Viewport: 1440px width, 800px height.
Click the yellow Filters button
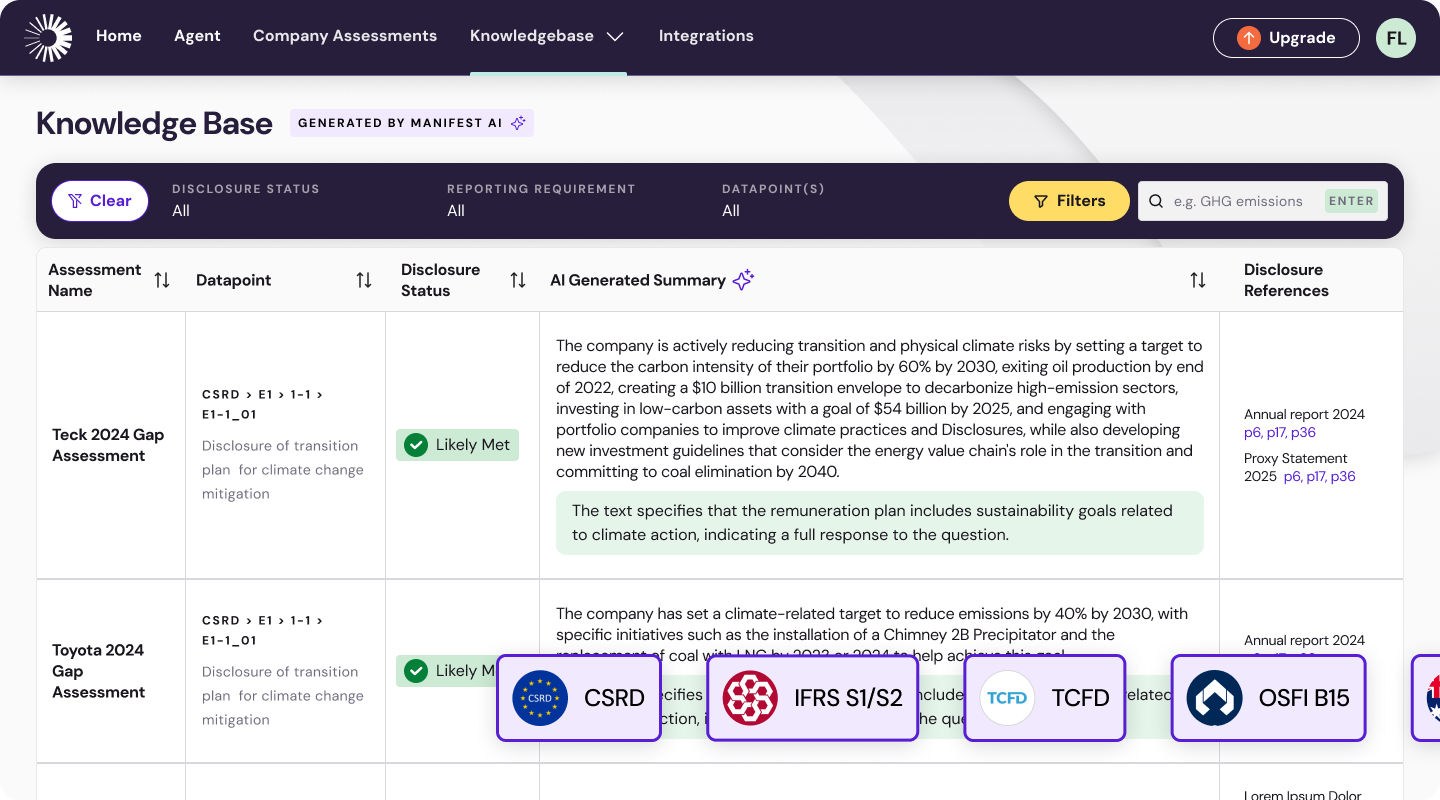point(1069,201)
